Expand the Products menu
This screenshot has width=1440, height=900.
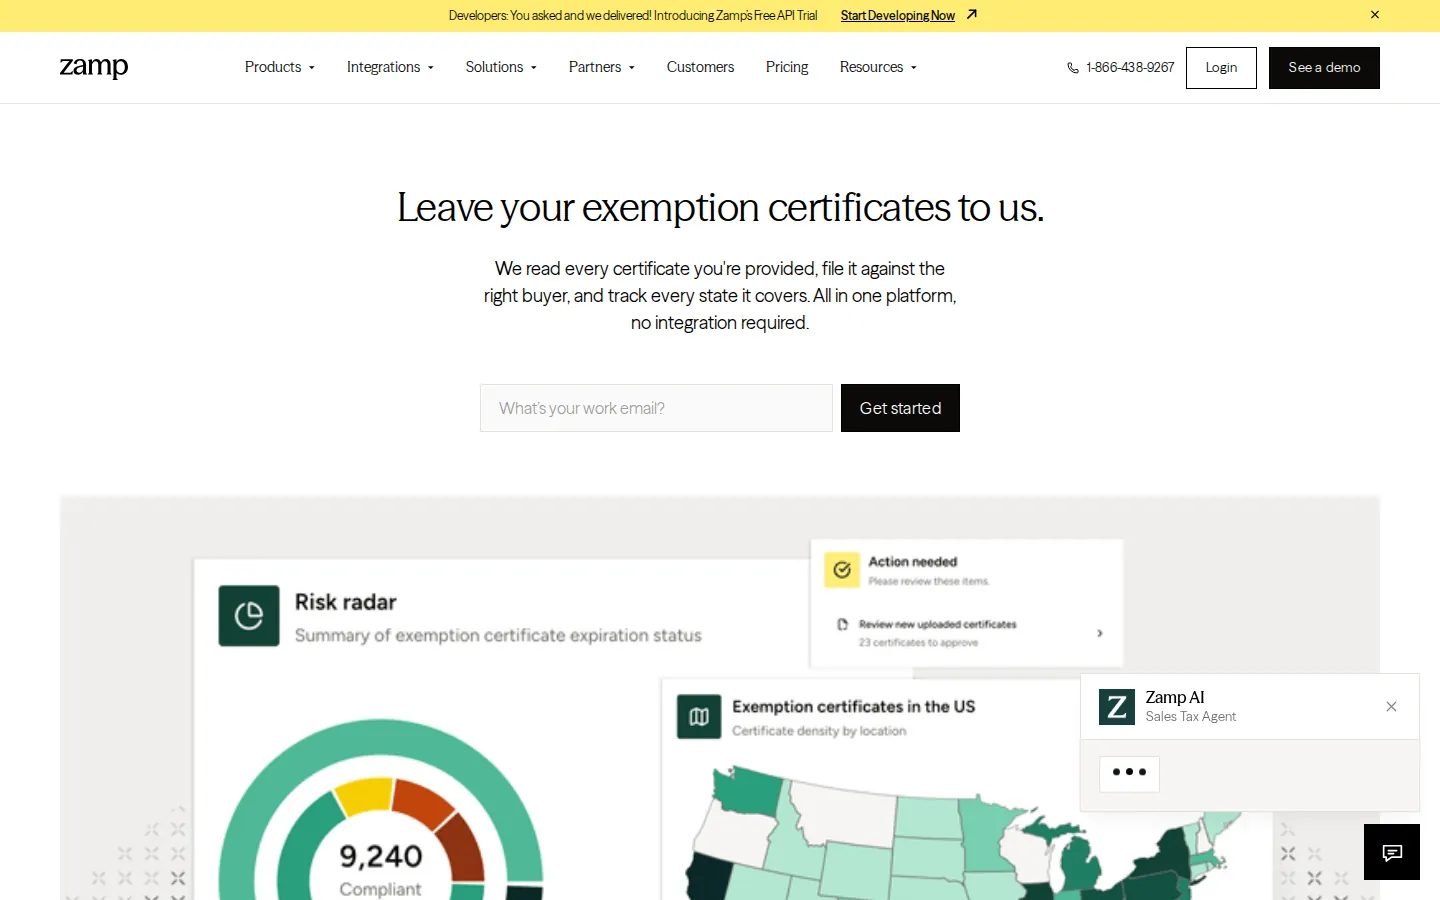click(x=280, y=67)
